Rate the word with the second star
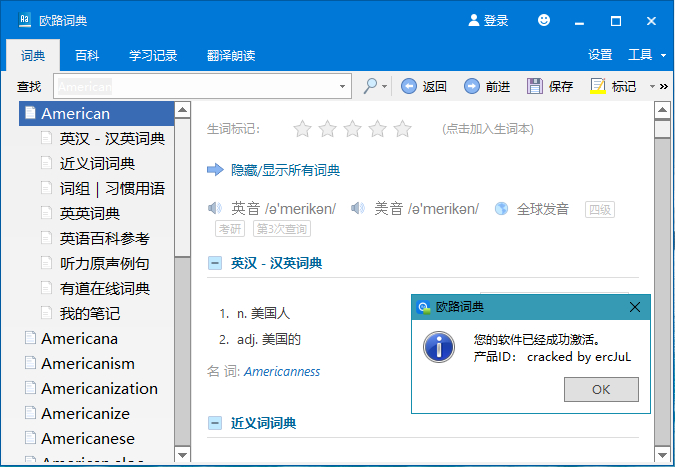This screenshot has width=675, height=467. point(327,128)
